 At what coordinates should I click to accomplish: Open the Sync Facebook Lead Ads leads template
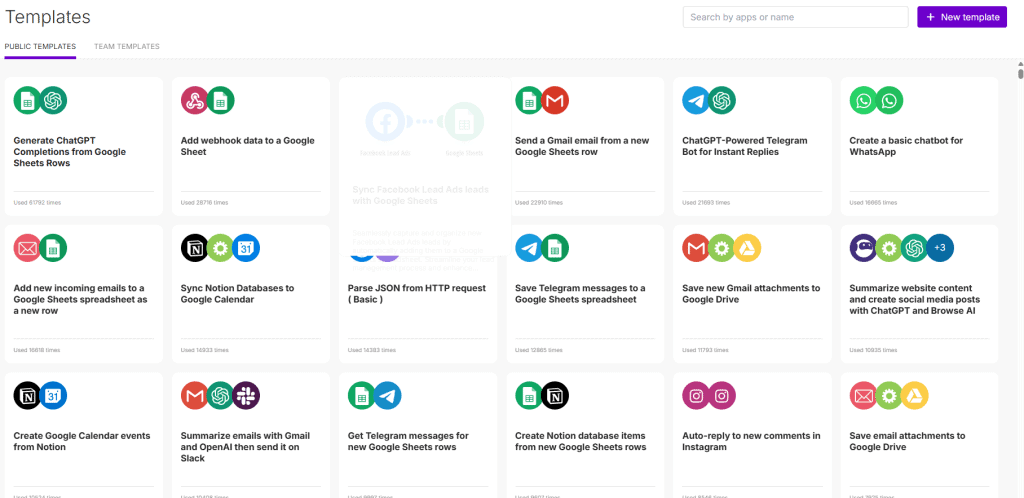point(424,166)
